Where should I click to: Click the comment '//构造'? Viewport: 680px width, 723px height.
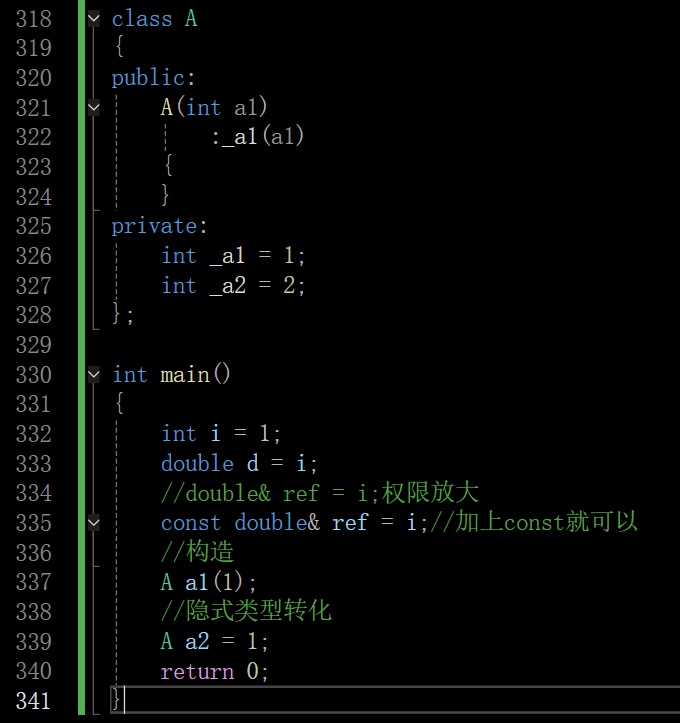[198, 552]
